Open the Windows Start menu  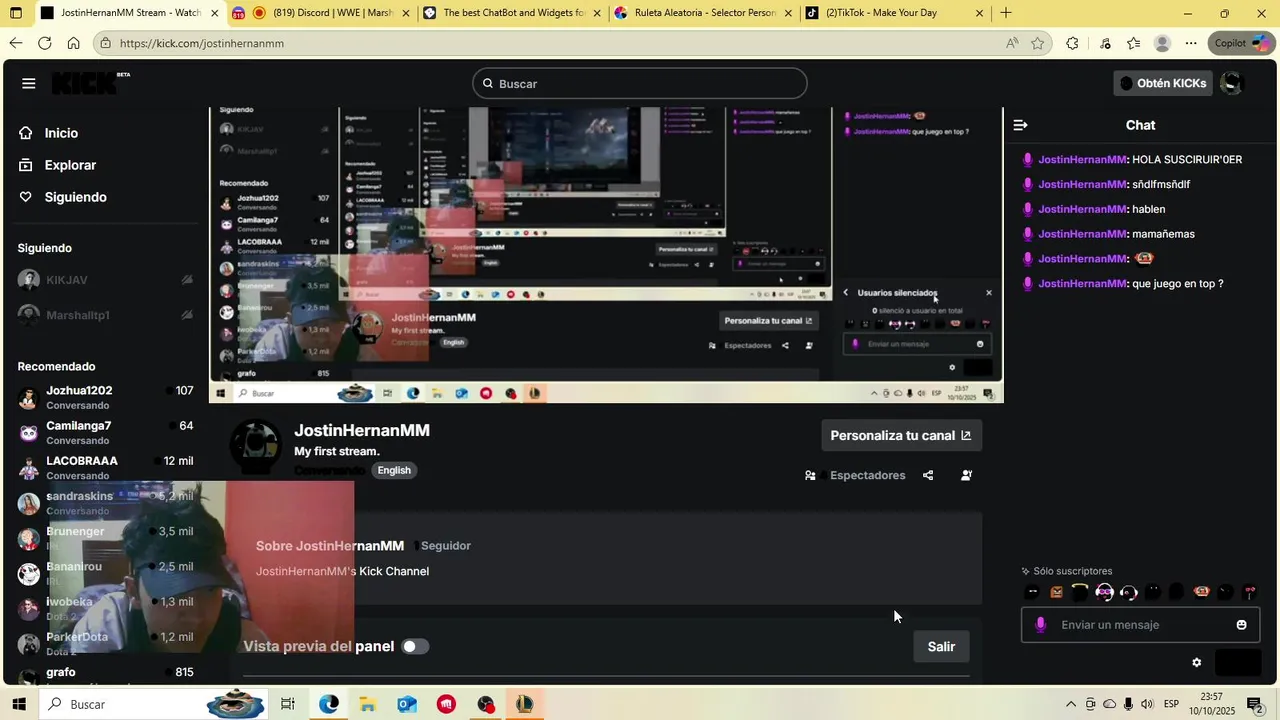[x=17, y=704]
